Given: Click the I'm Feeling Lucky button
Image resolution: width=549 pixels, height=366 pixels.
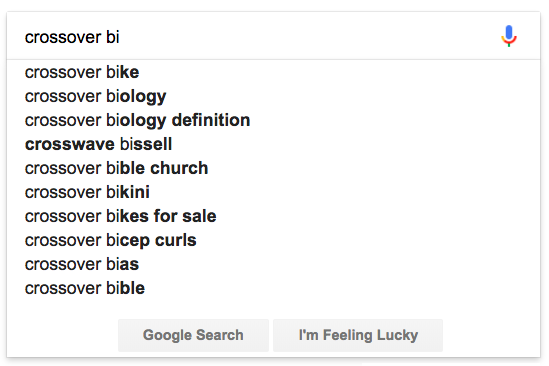Looking at the screenshot, I should pyautogui.click(x=358, y=335).
